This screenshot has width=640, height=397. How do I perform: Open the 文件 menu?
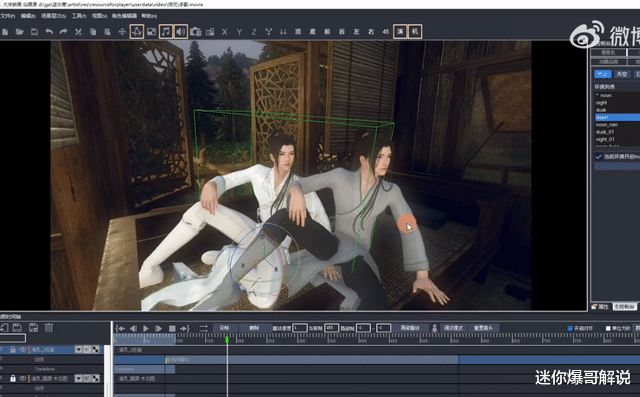pyautogui.click(x=7, y=16)
